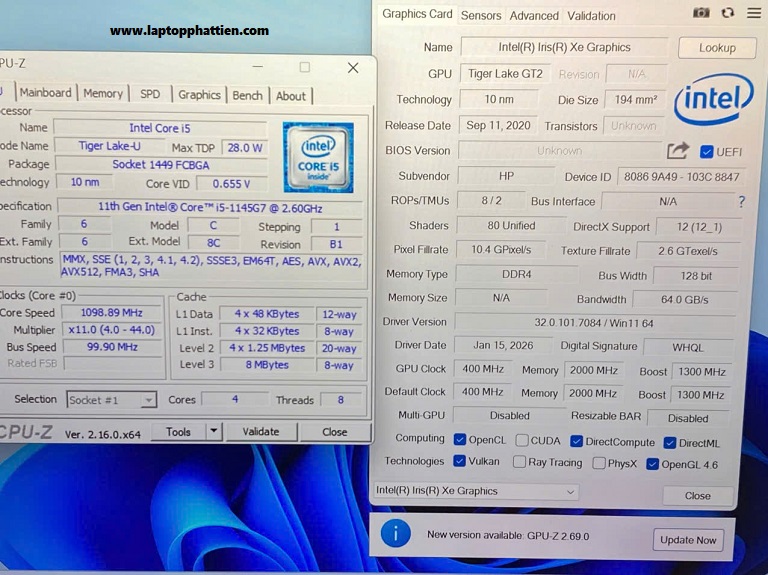
Task: Click the Max TDP value 28.0 W
Action: click(x=245, y=147)
